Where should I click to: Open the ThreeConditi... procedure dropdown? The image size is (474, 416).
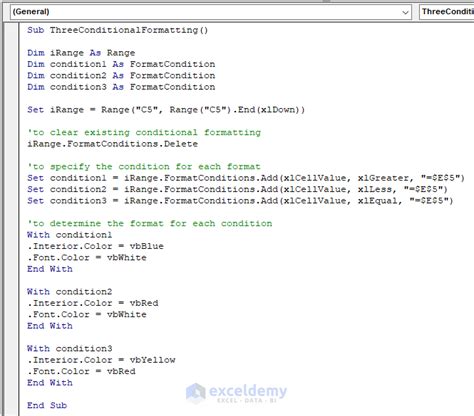[446, 12]
